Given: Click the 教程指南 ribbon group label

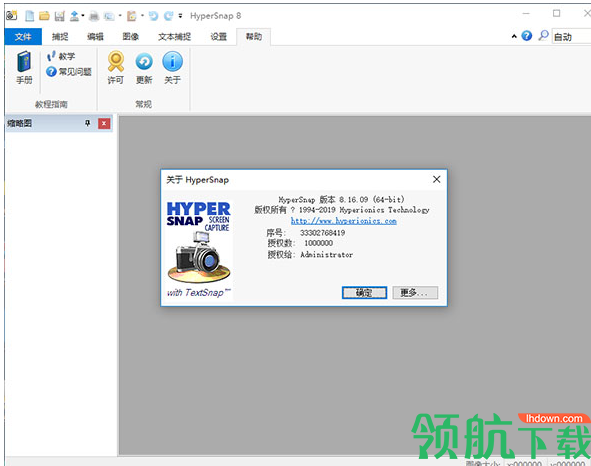Looking at the screenshot, I should click(x=51, y=104).
